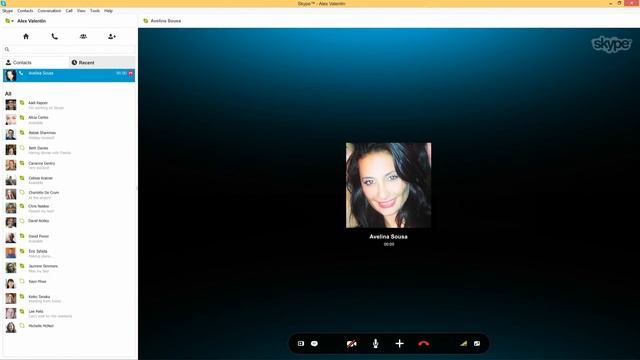This screenshot has width=640, height=360.
Task: Open contact Aadi Kapoor
Action: click(x=69, y=105)
